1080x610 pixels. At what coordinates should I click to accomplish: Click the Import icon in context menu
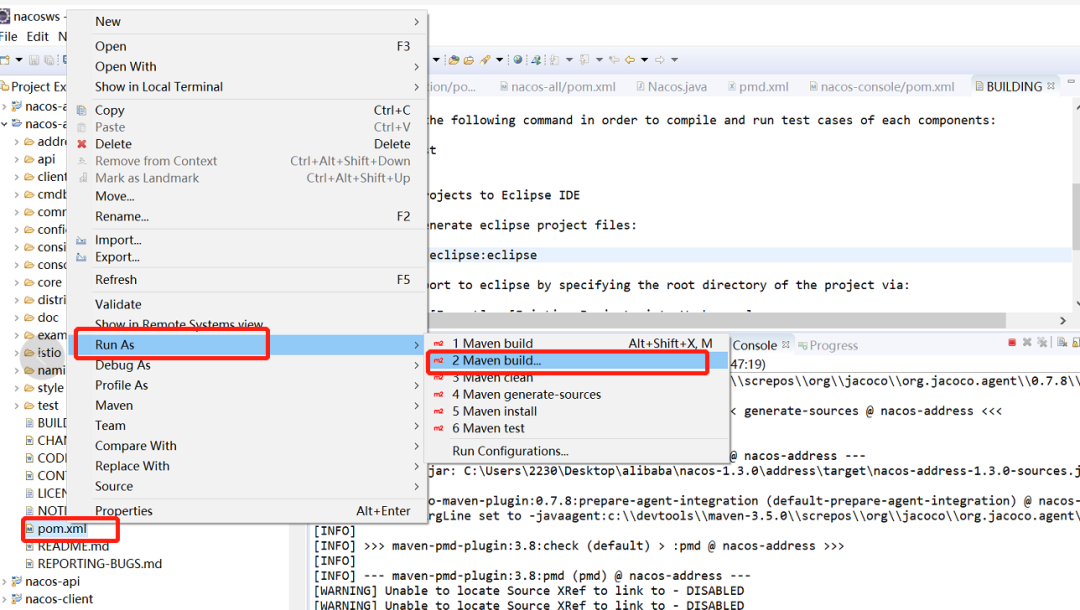81,240
